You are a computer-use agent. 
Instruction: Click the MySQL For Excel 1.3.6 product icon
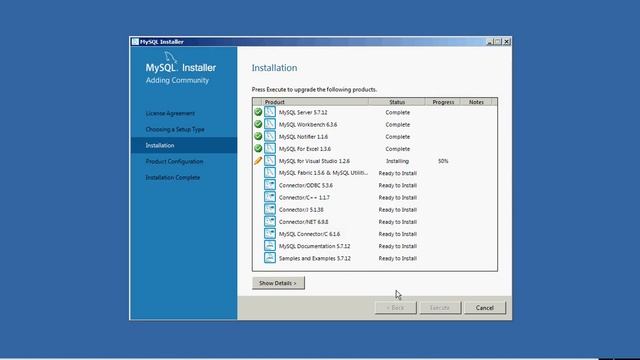[270, 149]
